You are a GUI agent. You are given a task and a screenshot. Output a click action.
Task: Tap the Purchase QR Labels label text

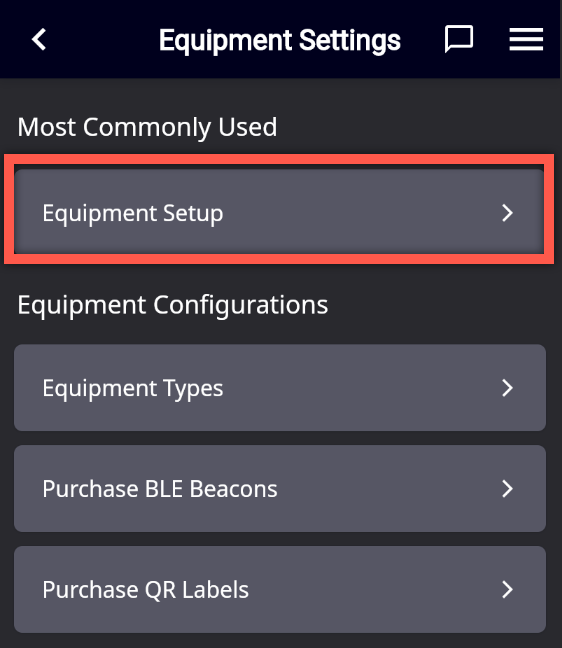tap(145, 590)
